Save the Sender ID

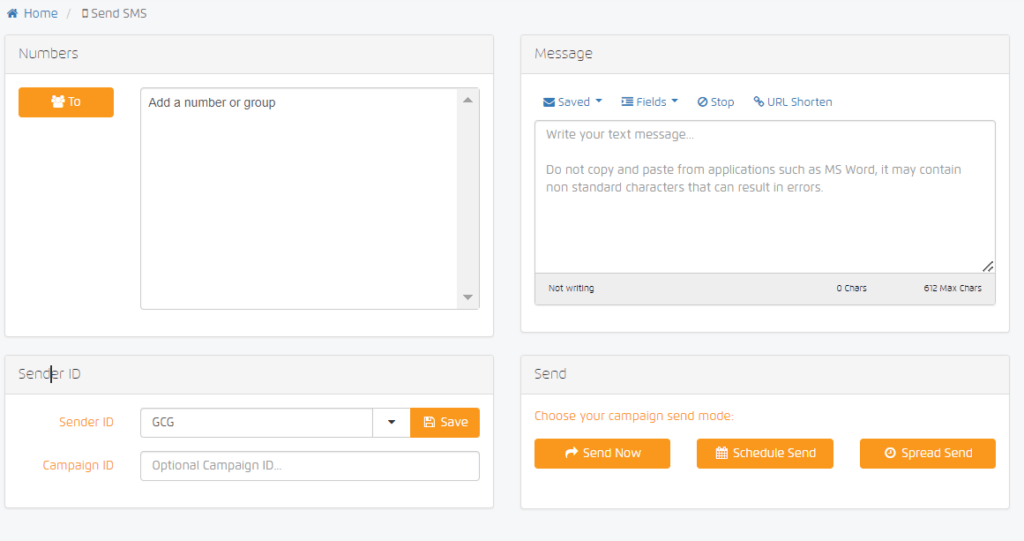click(x=445, y=422)
